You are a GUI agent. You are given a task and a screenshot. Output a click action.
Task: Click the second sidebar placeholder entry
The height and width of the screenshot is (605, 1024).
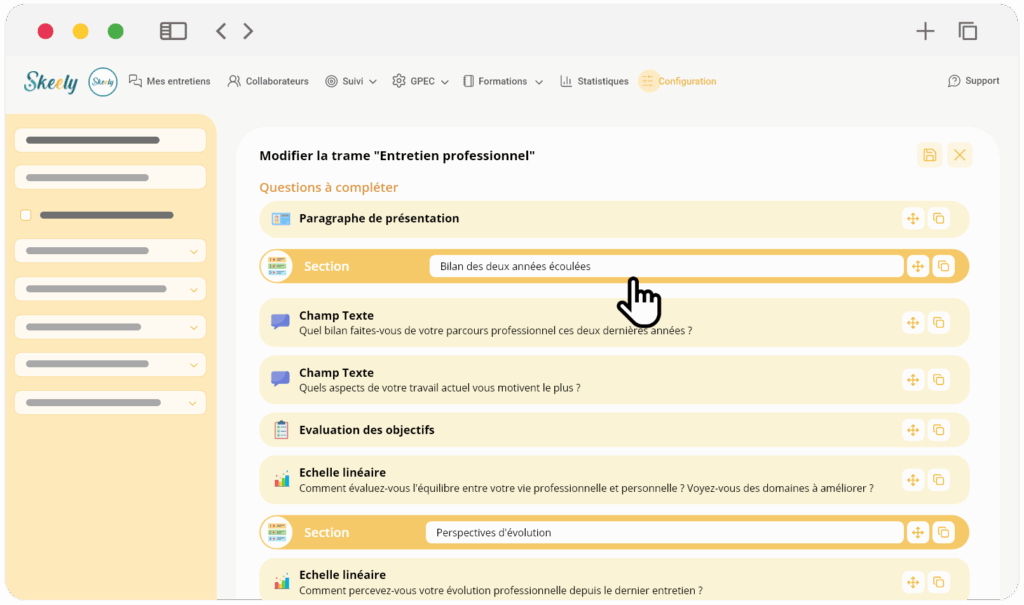pos(110,177)
